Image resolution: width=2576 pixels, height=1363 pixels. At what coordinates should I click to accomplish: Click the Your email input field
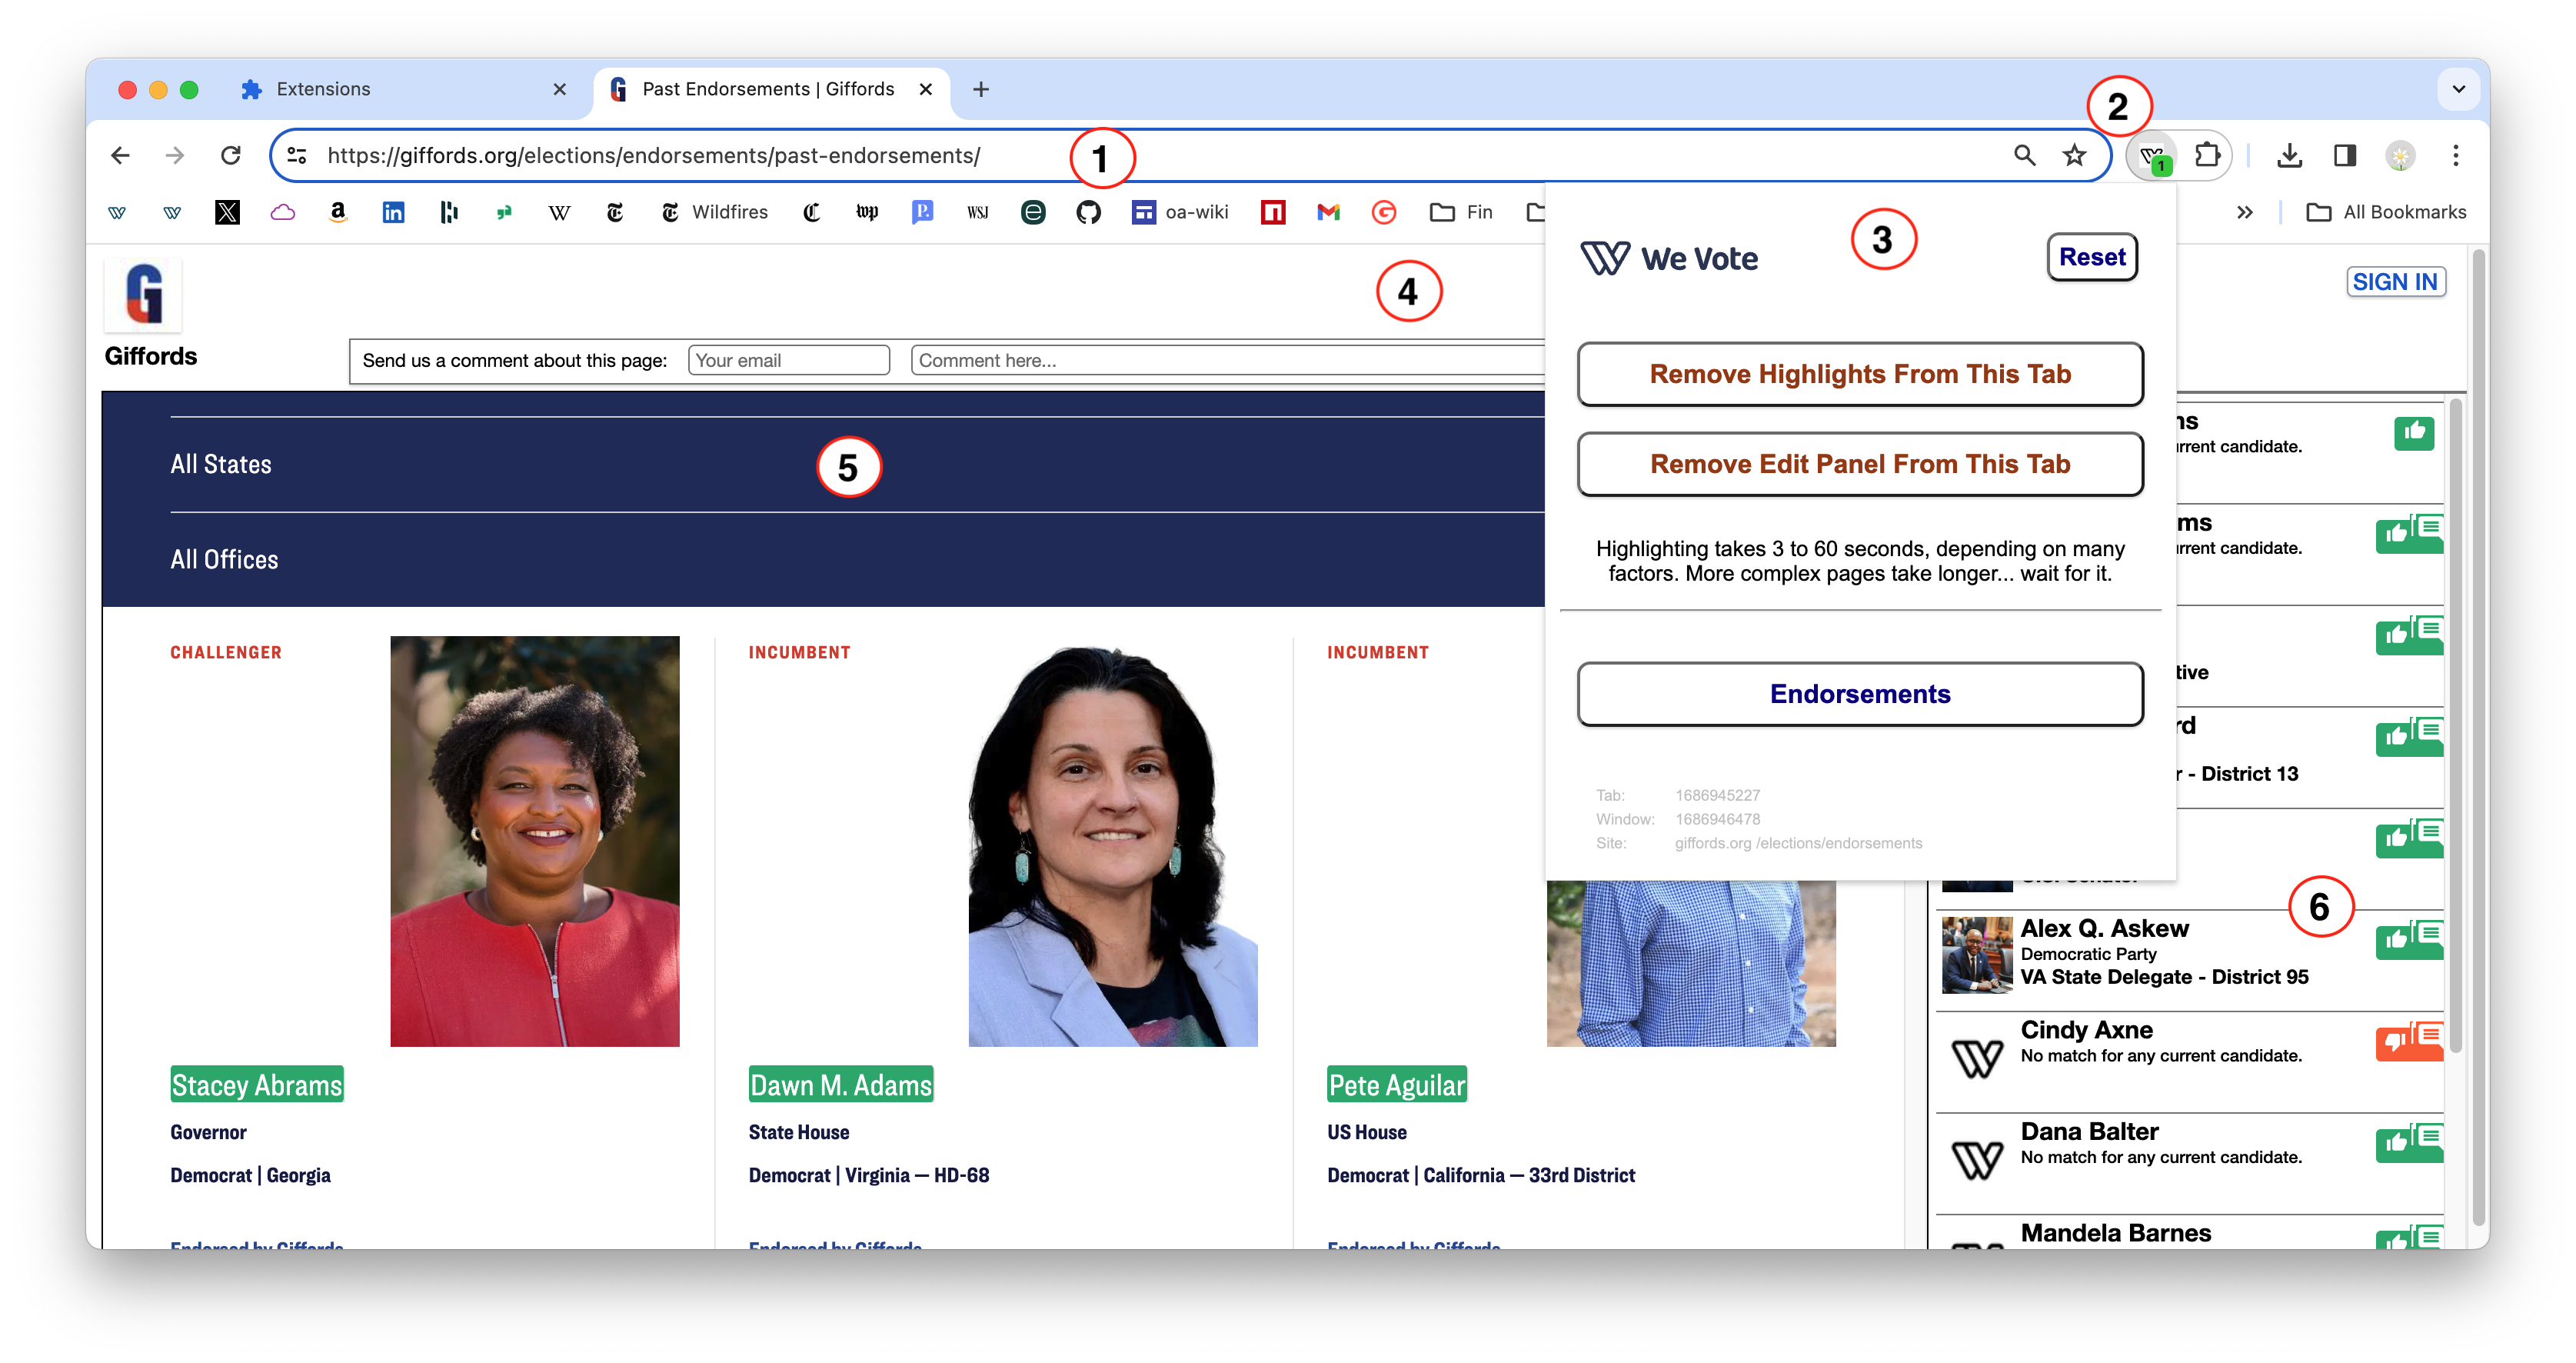tap(788, 360)
